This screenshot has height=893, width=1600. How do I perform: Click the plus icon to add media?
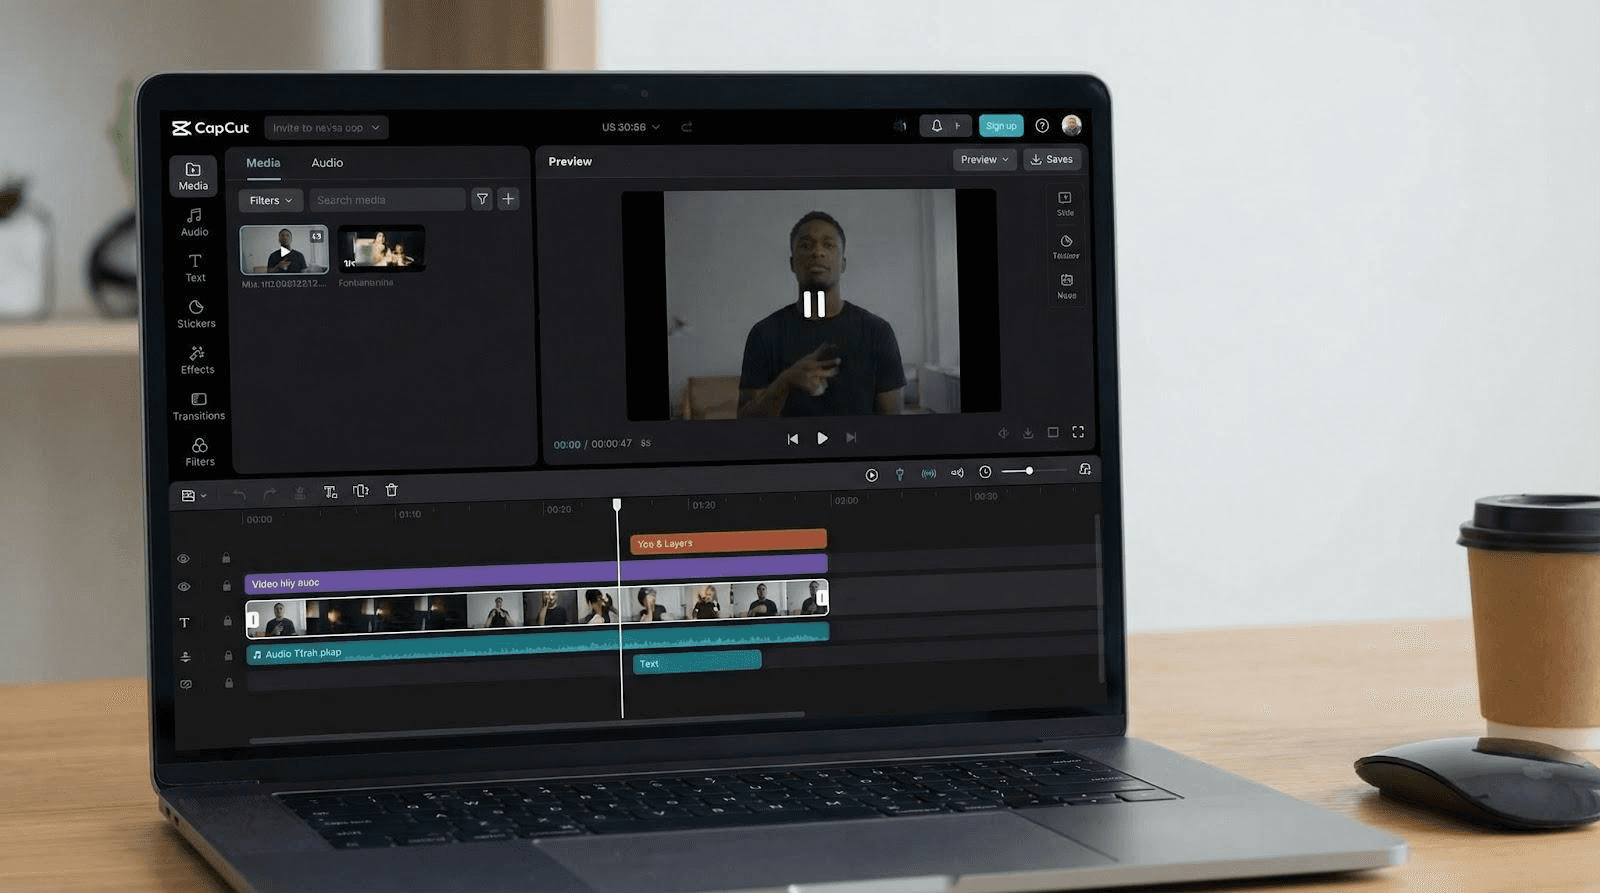coord(508,199)
